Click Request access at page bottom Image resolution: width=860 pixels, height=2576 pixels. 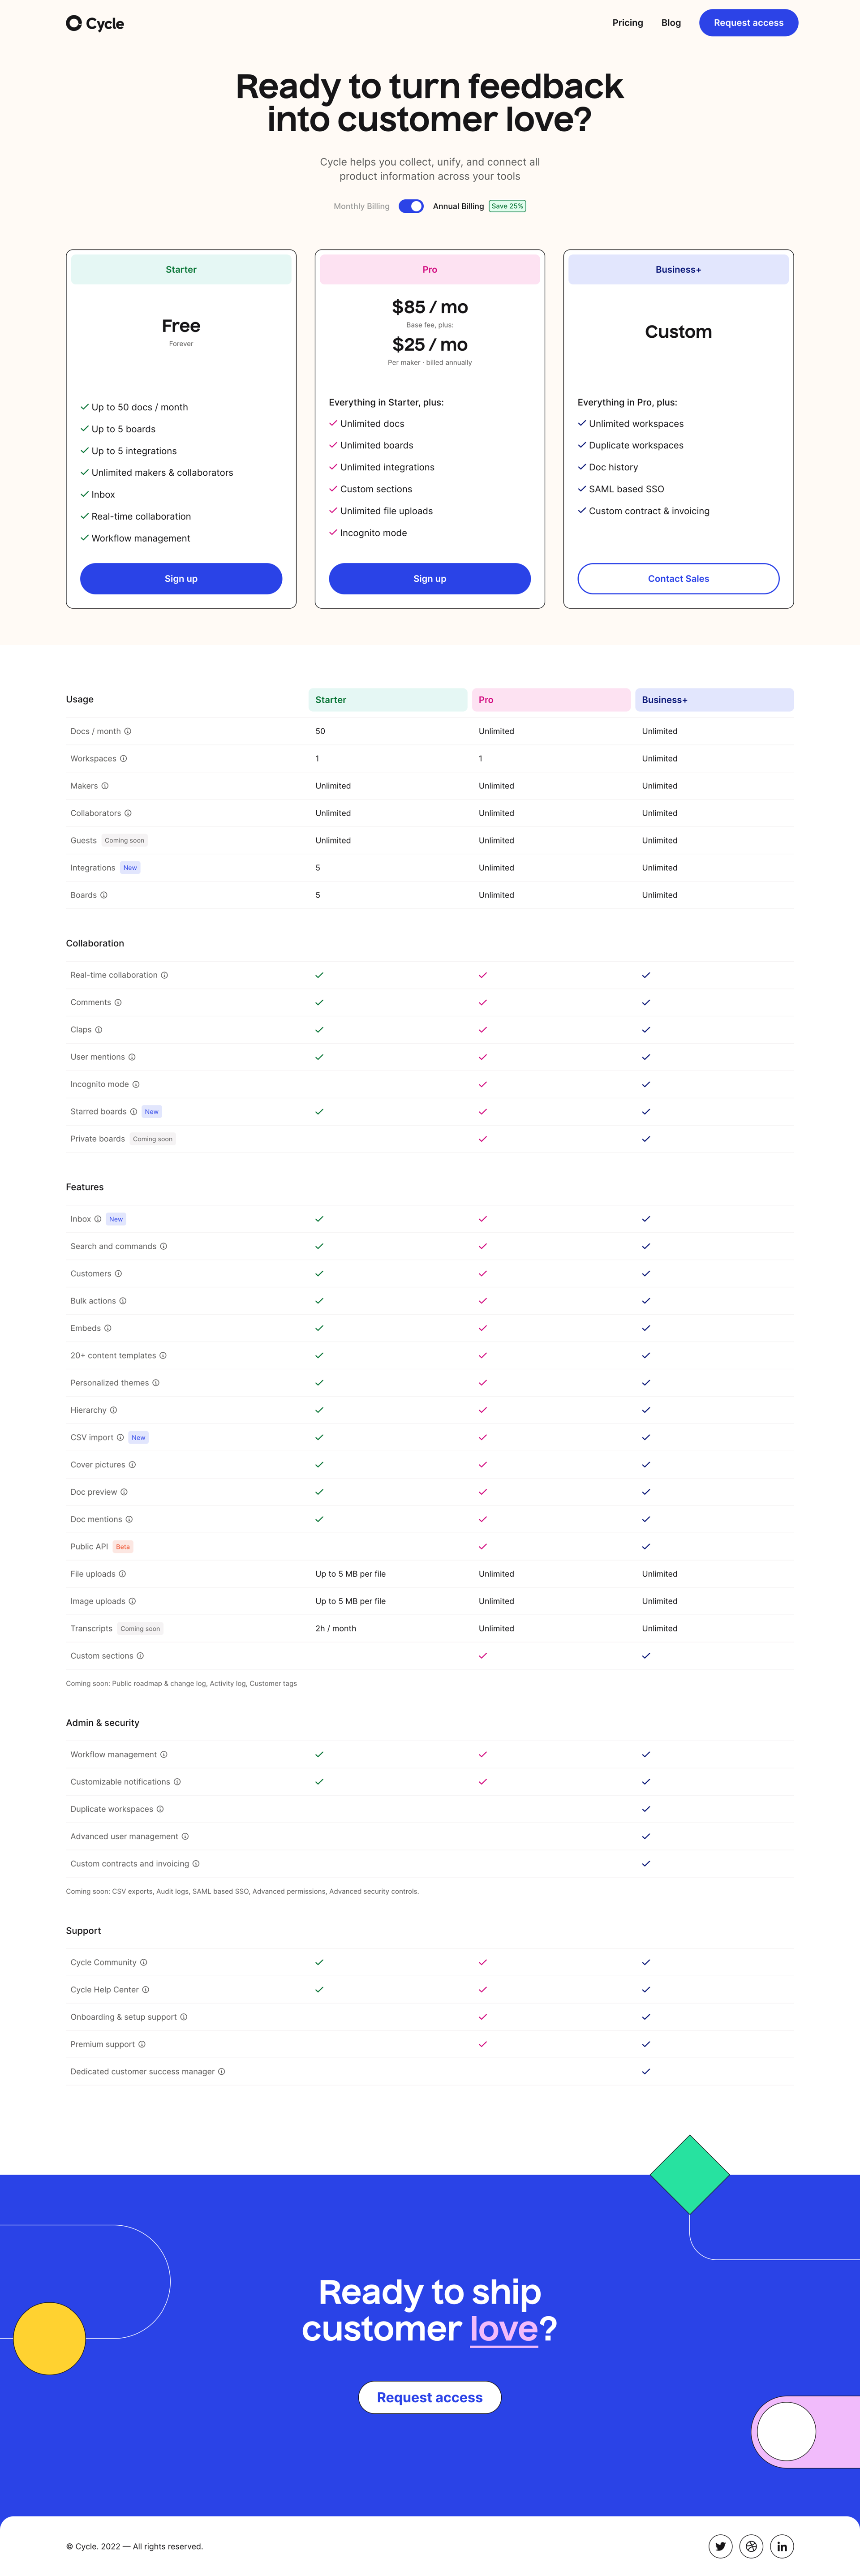pos(429,2397)
